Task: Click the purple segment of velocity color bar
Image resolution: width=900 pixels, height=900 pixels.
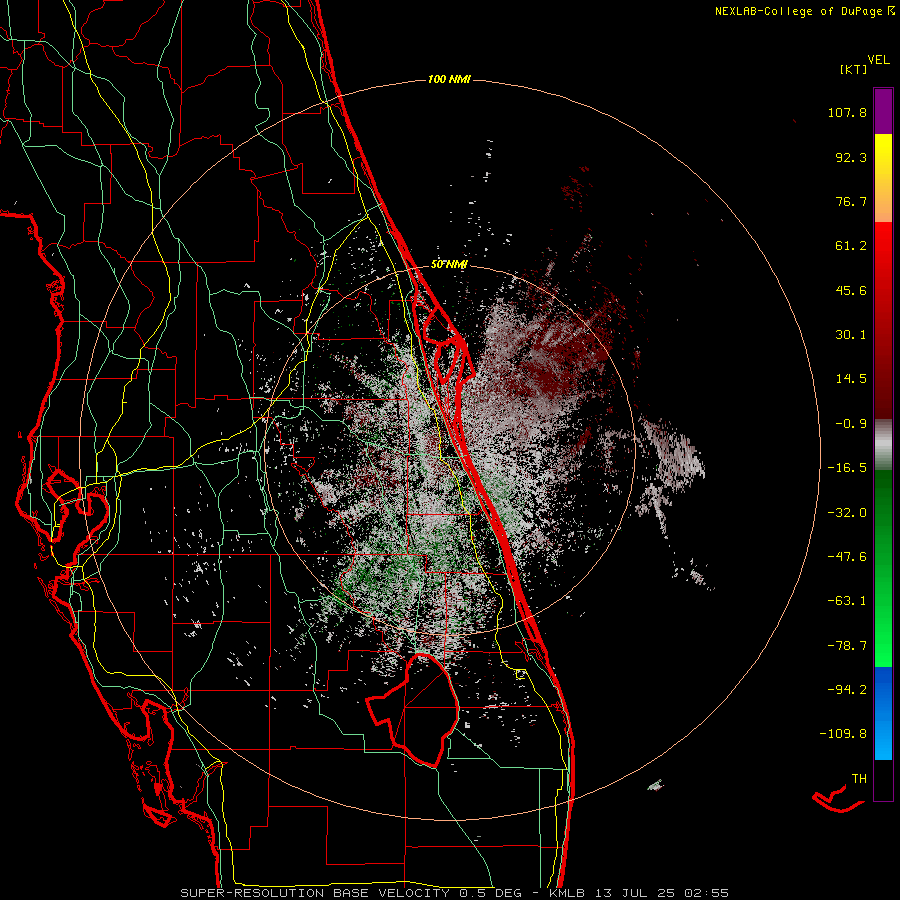Action: (883, 111)
